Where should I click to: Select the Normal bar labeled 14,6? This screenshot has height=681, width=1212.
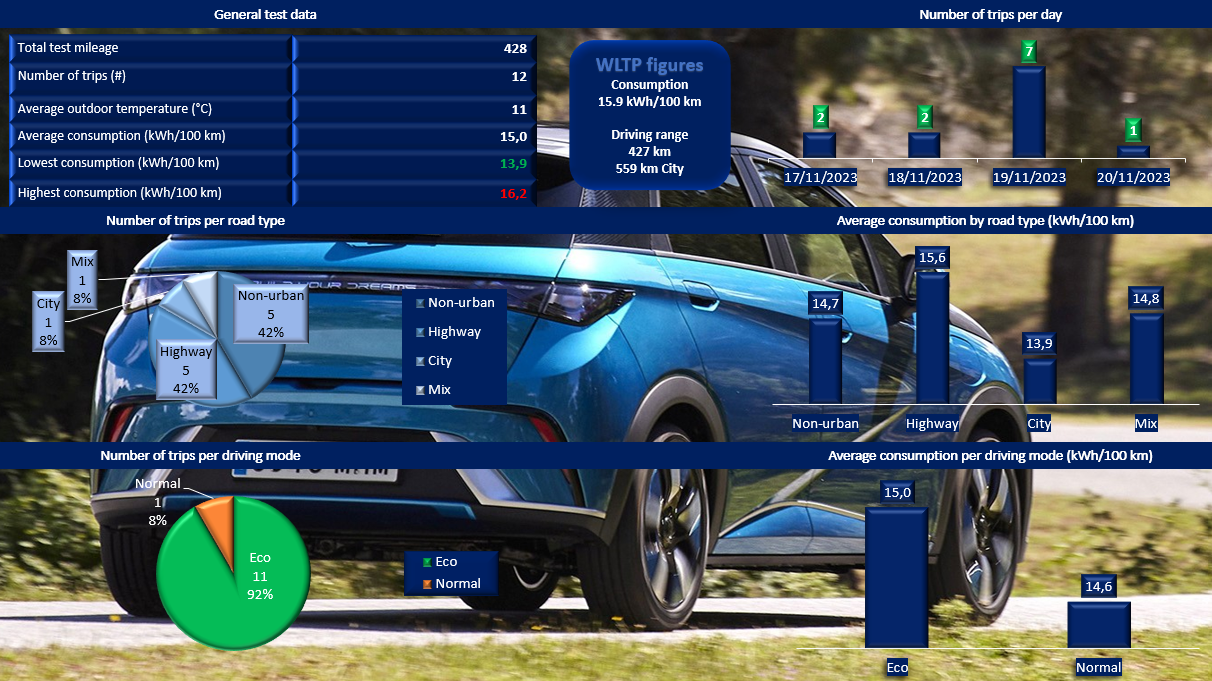[1098, 624]
